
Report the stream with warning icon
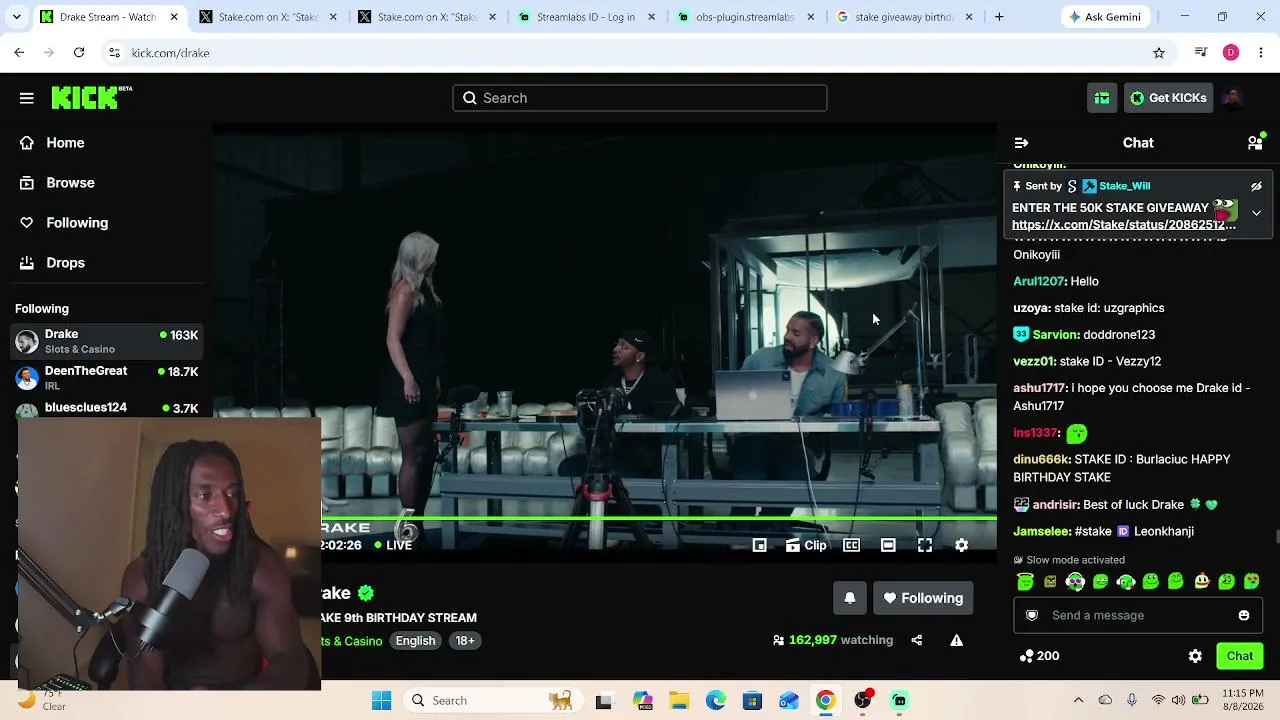[957, 640]
